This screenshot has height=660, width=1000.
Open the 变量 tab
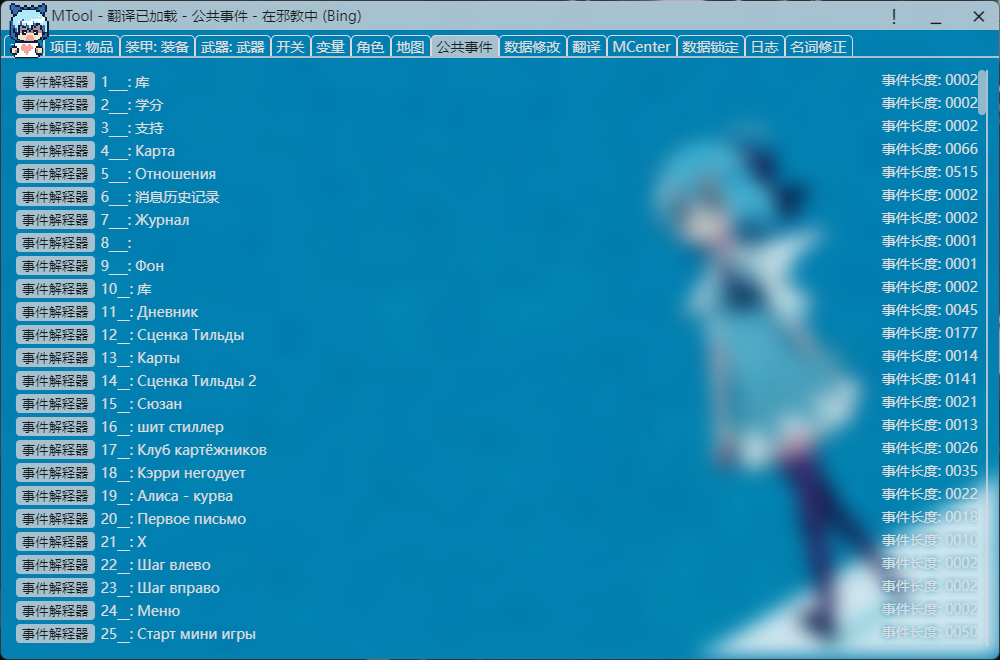coord(330,47)
